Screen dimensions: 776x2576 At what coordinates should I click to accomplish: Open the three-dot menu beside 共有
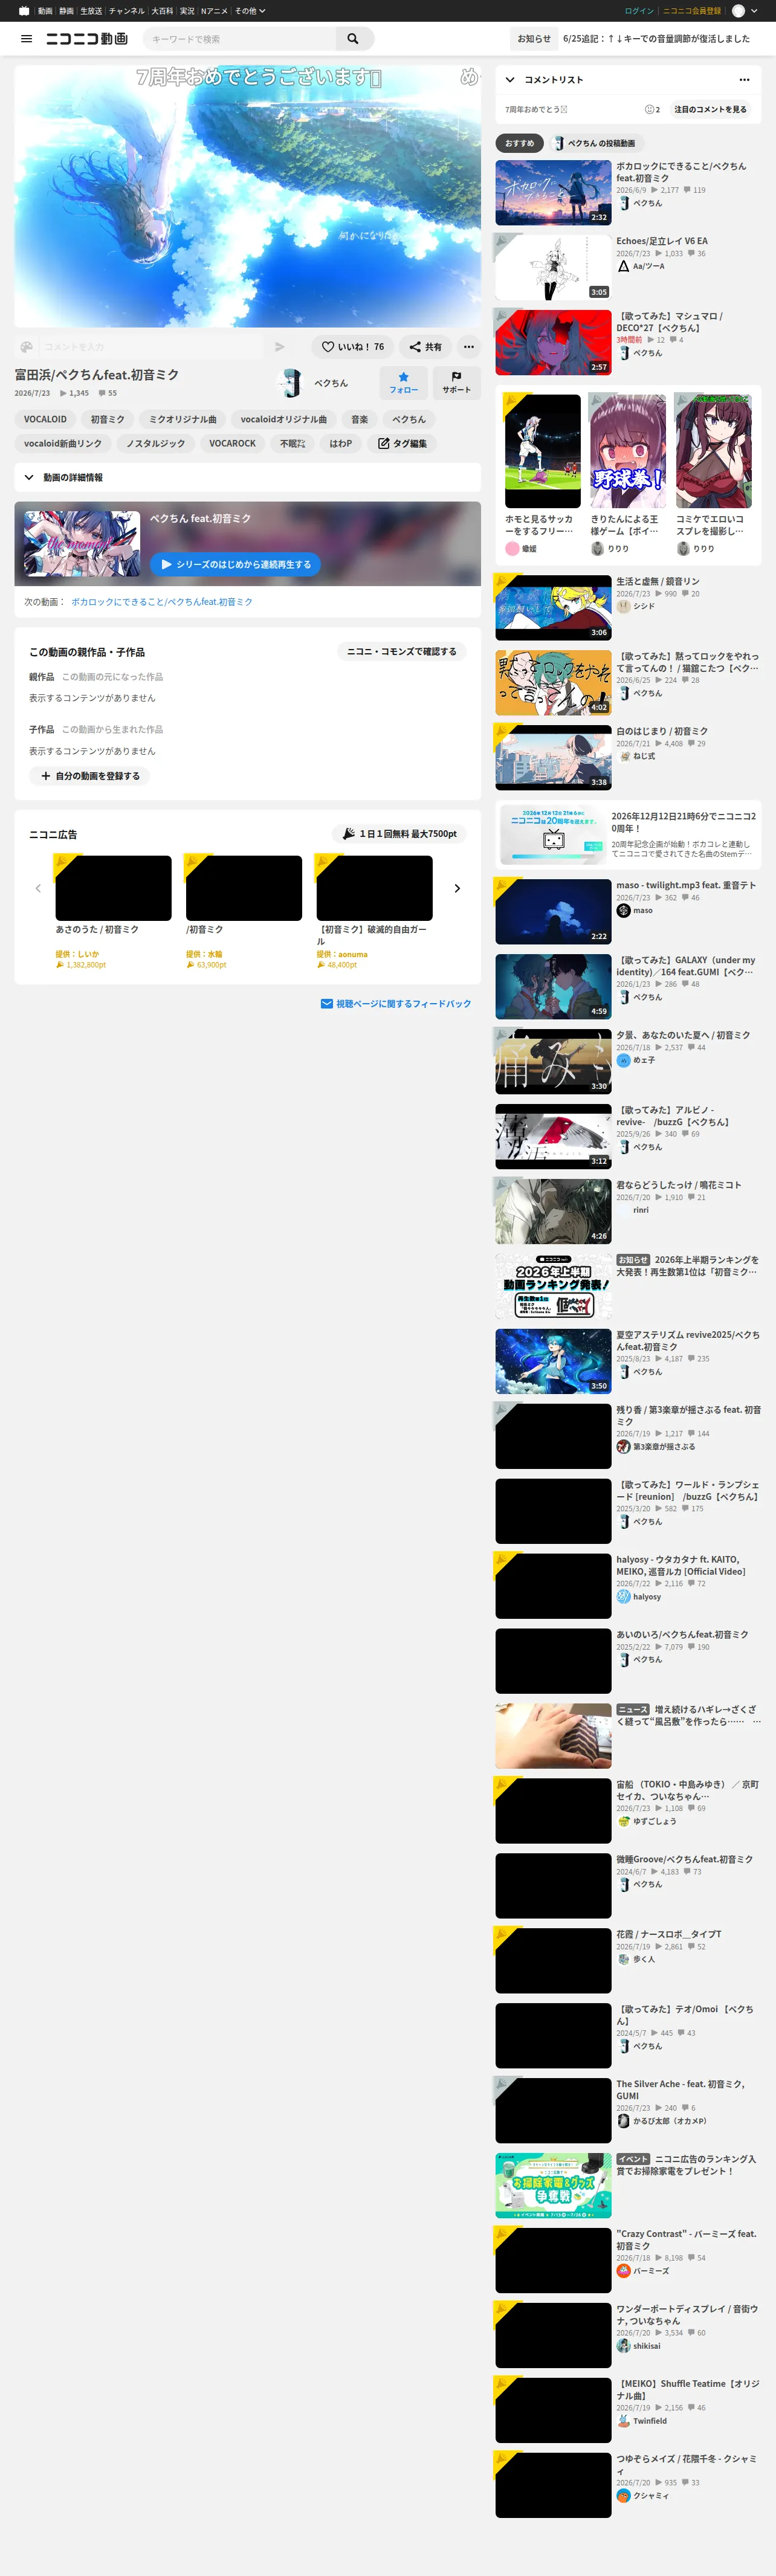click(x=469, y=347)
